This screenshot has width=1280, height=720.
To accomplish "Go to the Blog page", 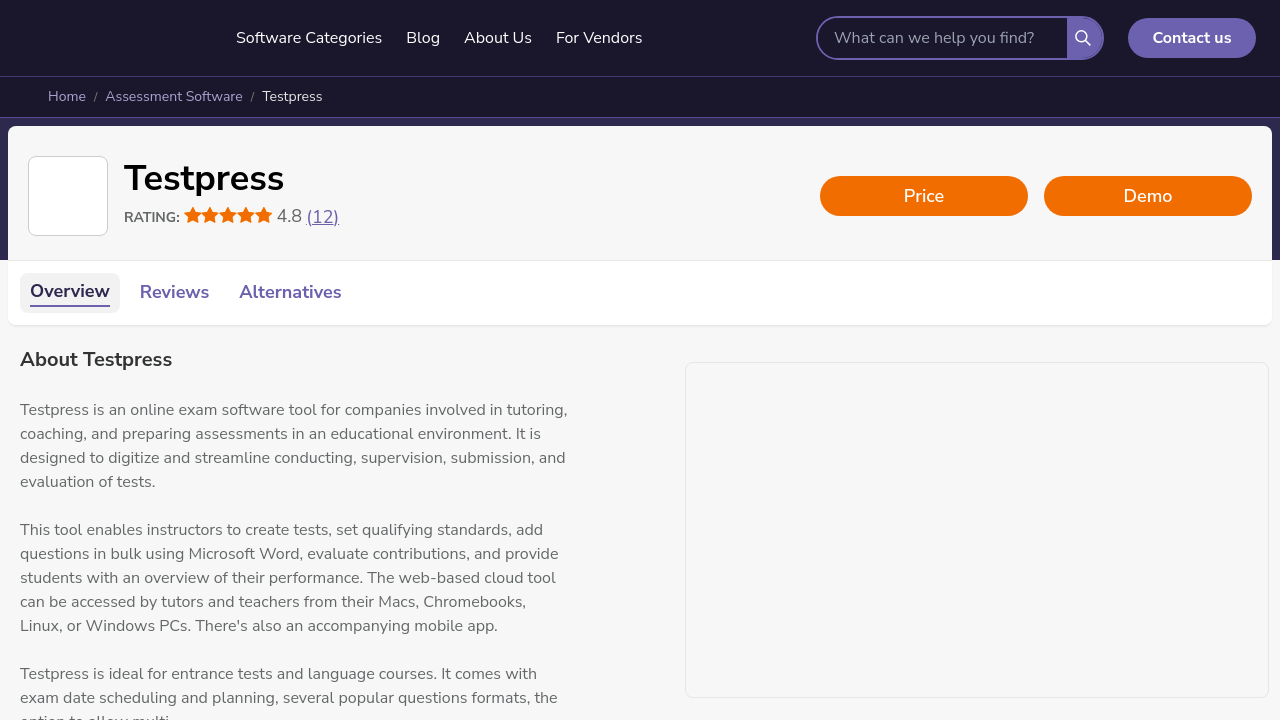I will click(x=423, y=38).
